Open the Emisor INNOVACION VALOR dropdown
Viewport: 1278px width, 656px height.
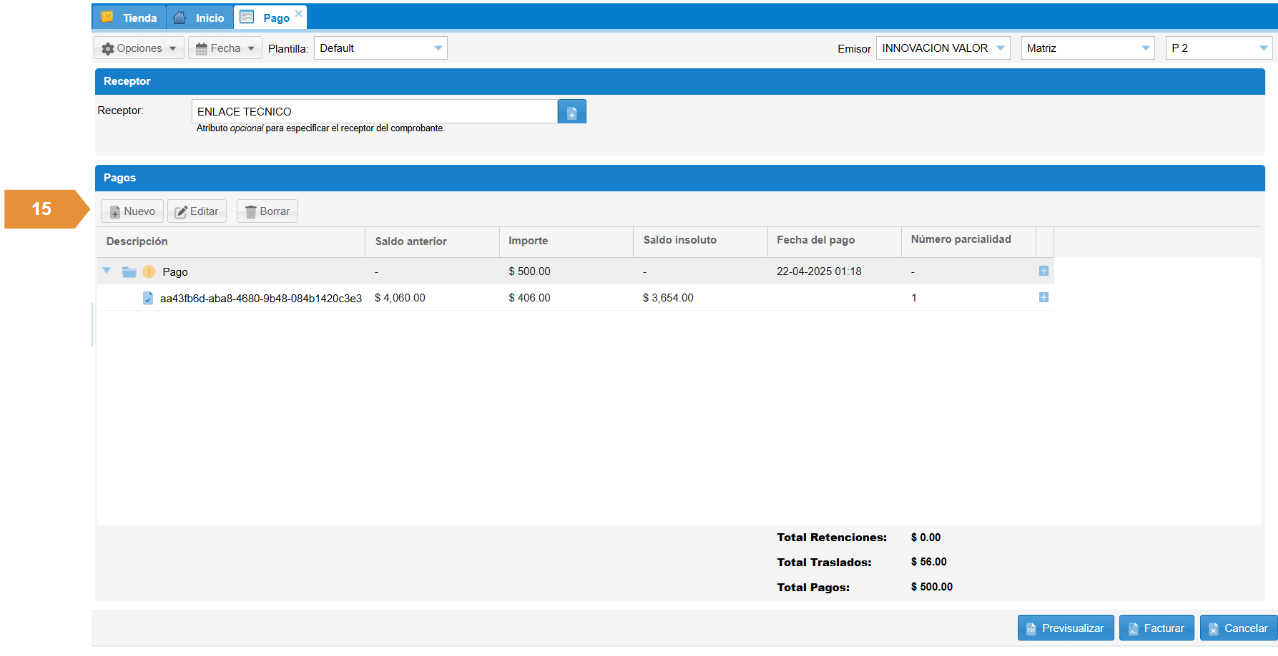pos(942,48)
